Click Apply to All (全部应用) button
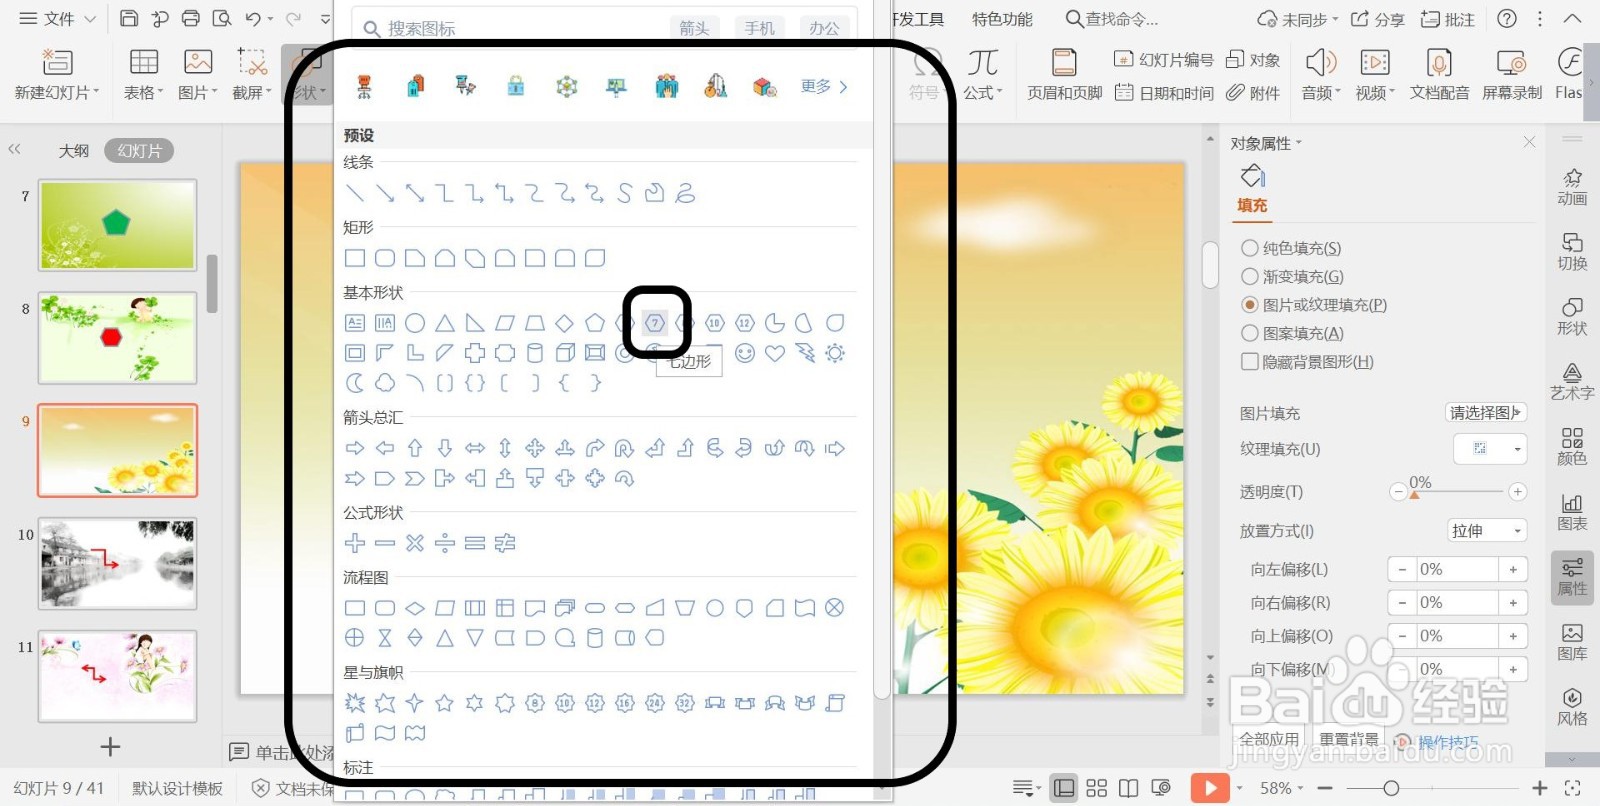 tap(1269, 739)
